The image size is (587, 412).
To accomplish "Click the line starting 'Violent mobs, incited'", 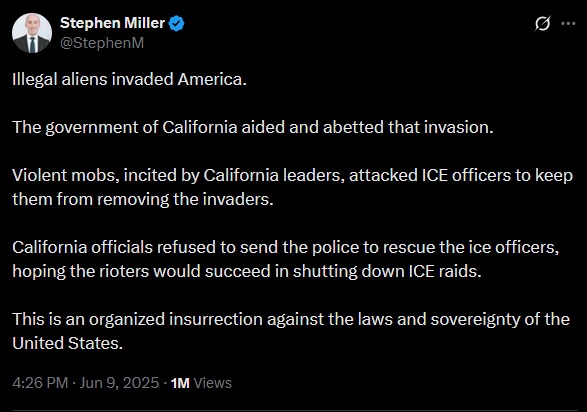I will [292, 176].
